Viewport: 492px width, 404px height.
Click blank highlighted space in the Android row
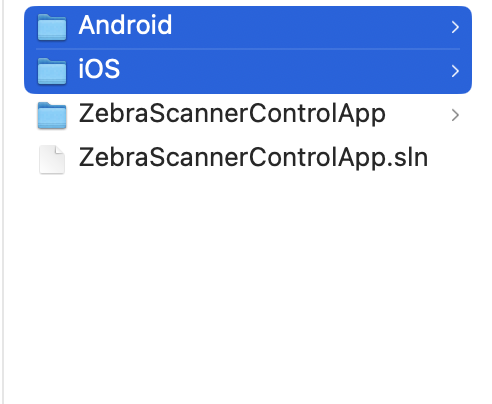pyautogui.click(x=310, y=27)
